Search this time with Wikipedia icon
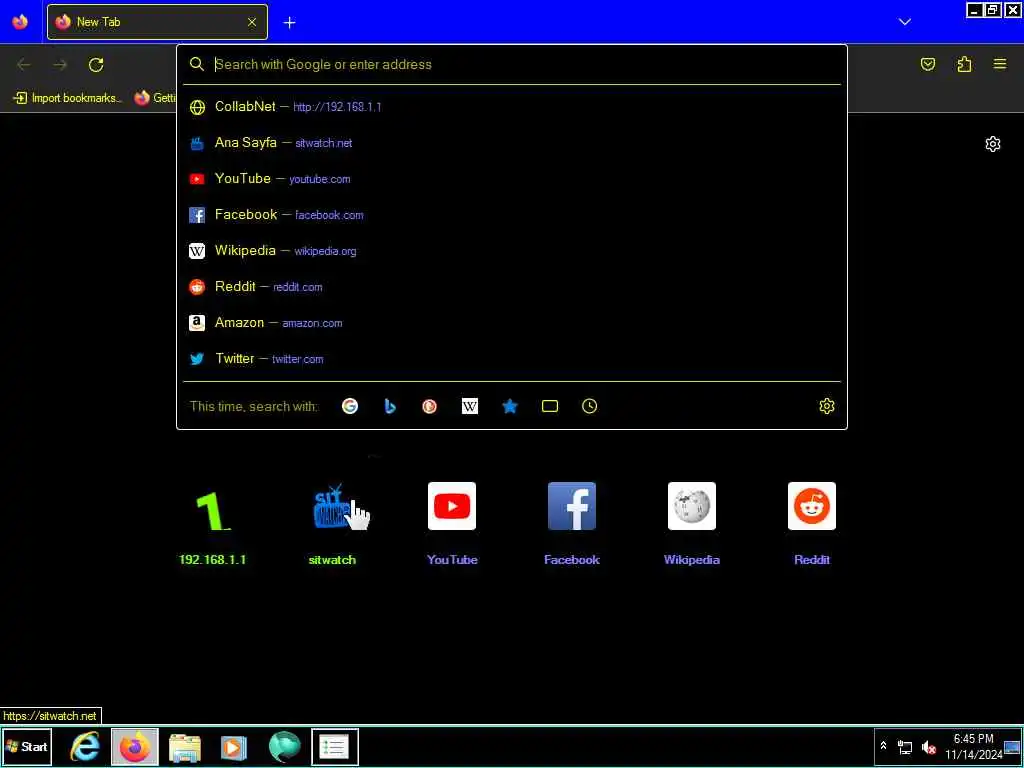 coord(470,406)
